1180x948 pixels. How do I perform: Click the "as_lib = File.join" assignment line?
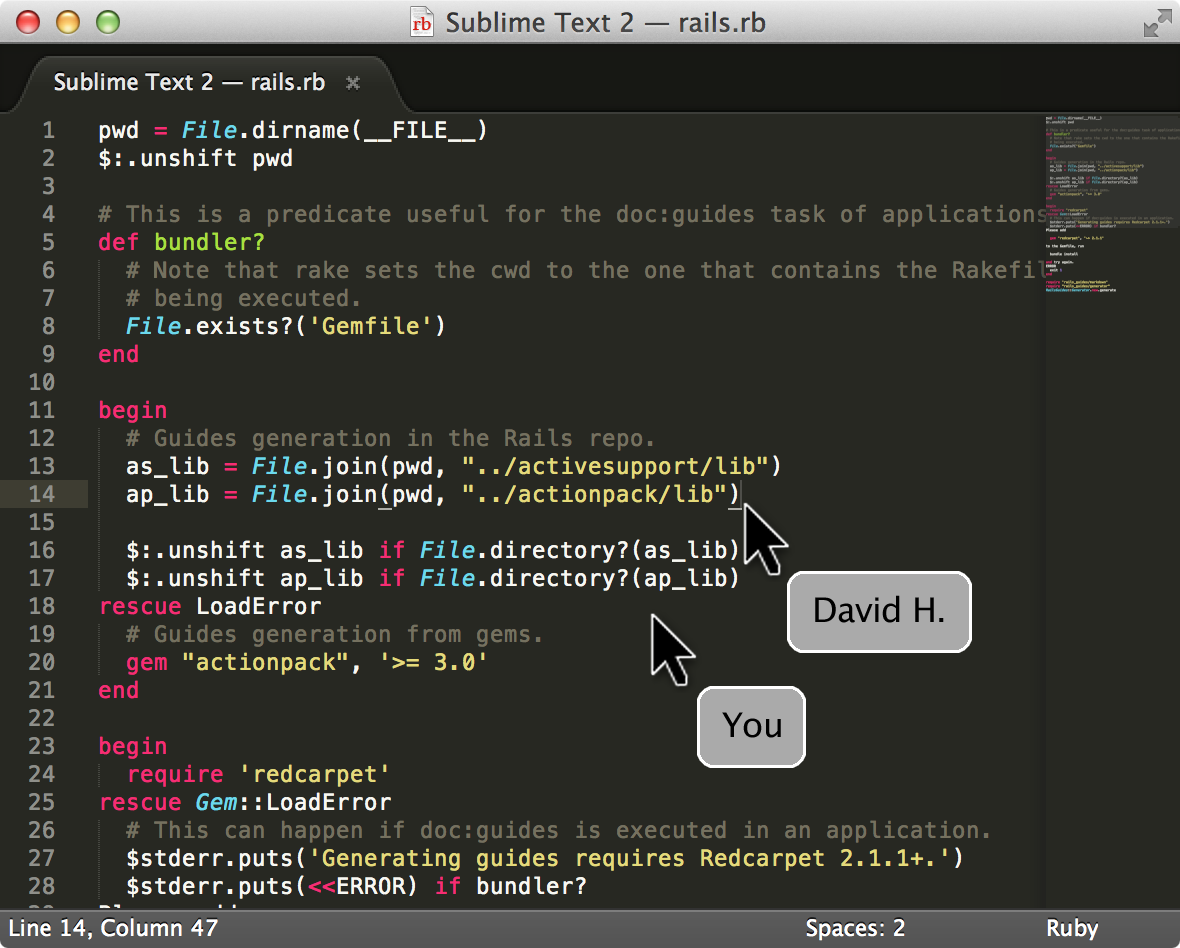pyautogui.click(x=454, y=466)
